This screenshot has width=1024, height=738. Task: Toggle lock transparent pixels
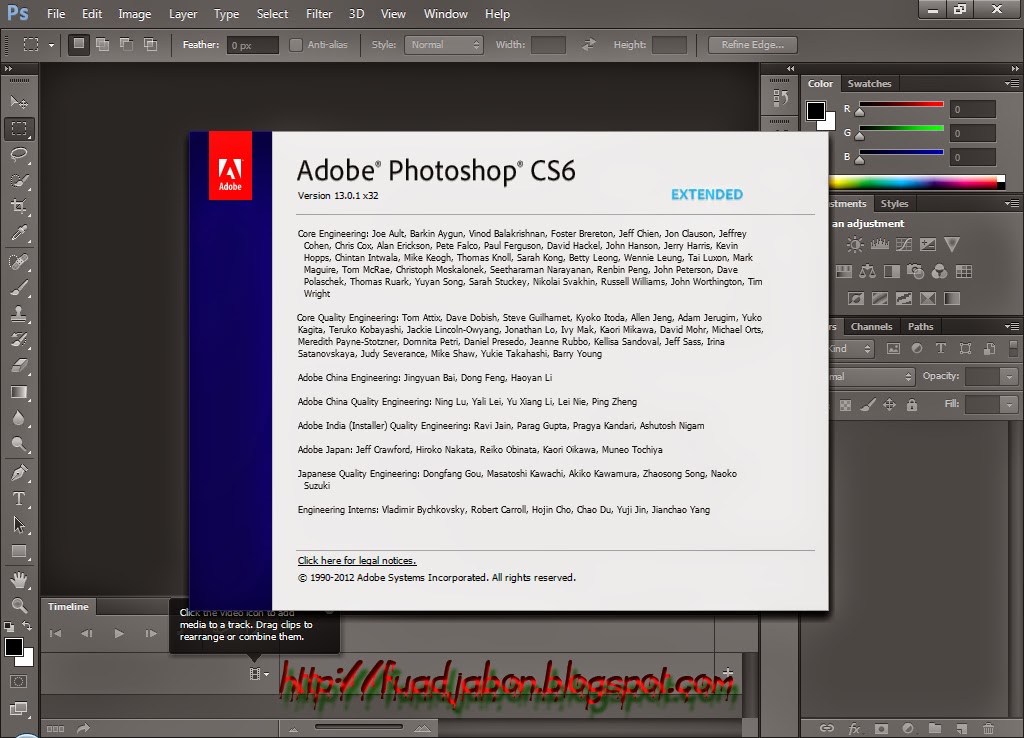[x=846, y=406]
